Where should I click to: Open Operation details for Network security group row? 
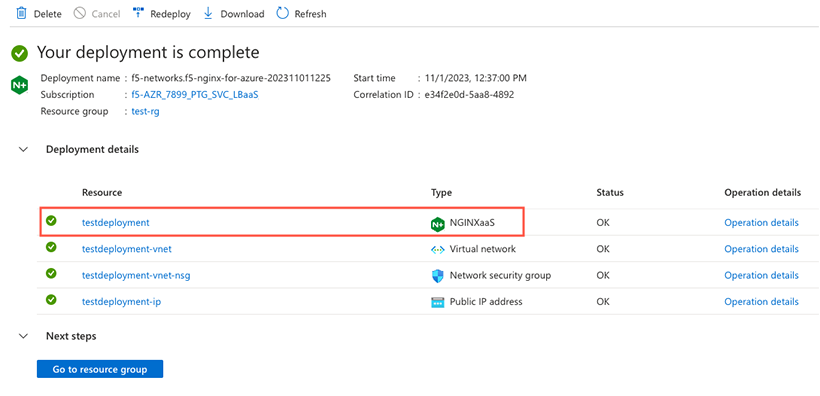click(761, 276)
